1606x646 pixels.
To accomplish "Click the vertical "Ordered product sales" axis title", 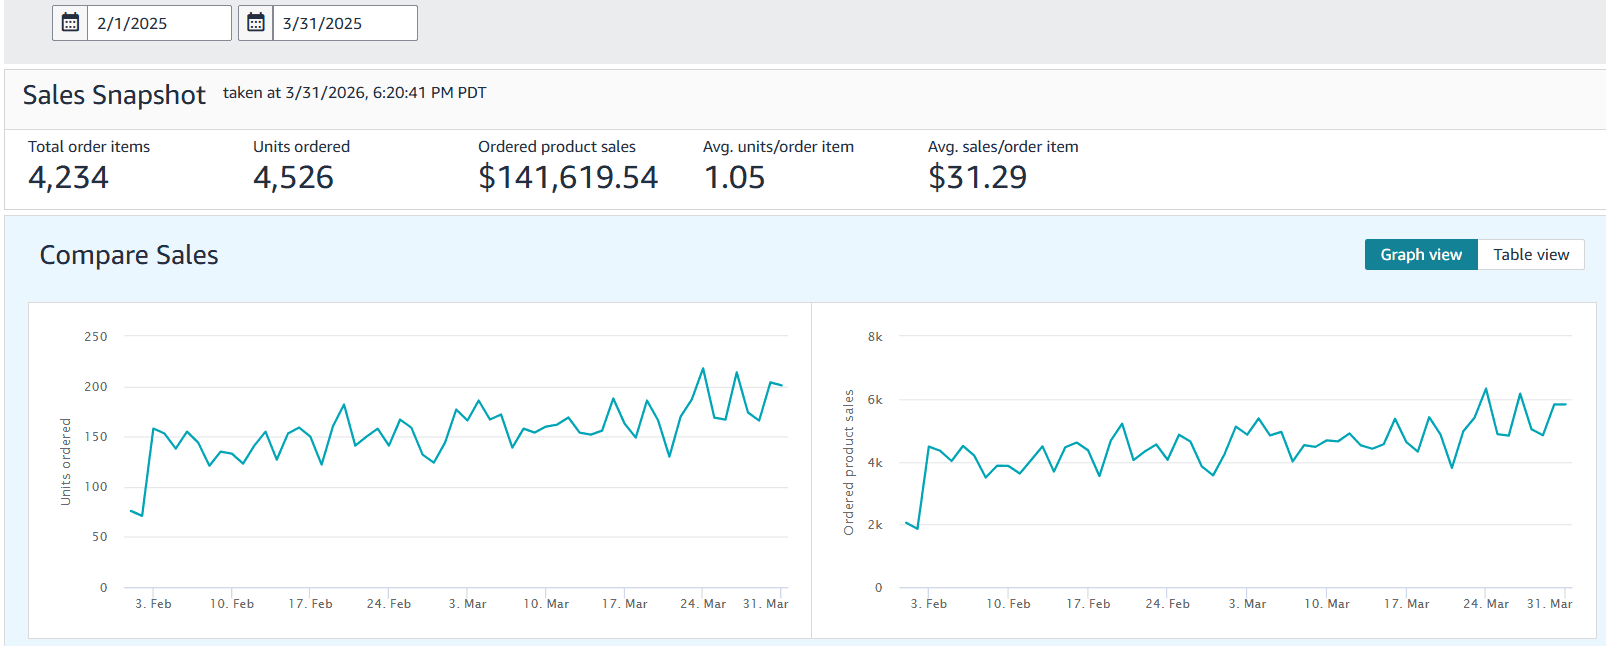I will click(849, 462).
